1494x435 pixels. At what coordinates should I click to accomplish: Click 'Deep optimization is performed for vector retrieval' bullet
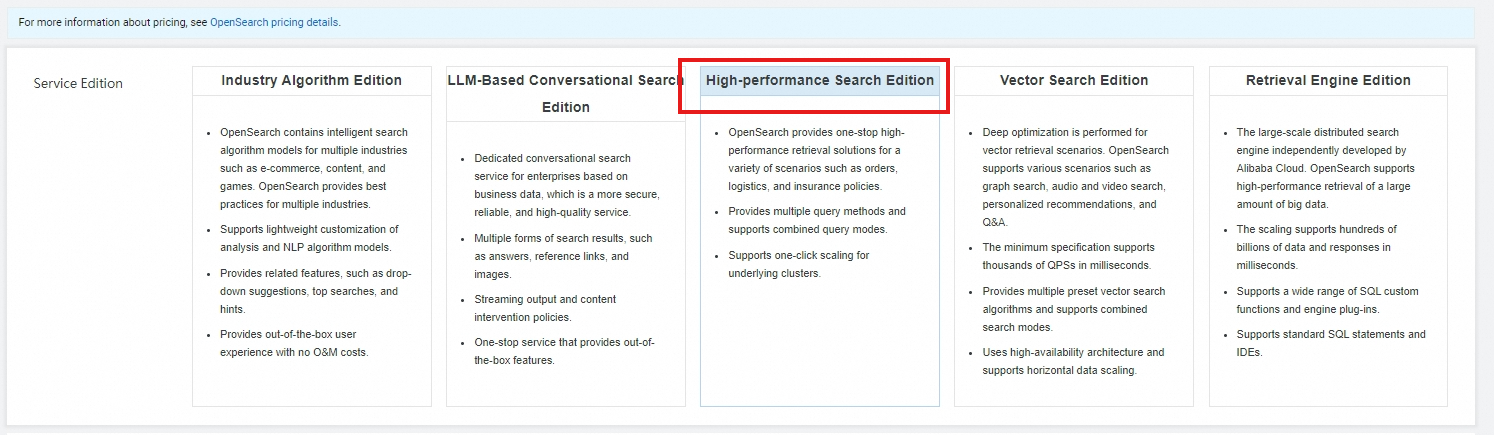[x=1075, y=177]
